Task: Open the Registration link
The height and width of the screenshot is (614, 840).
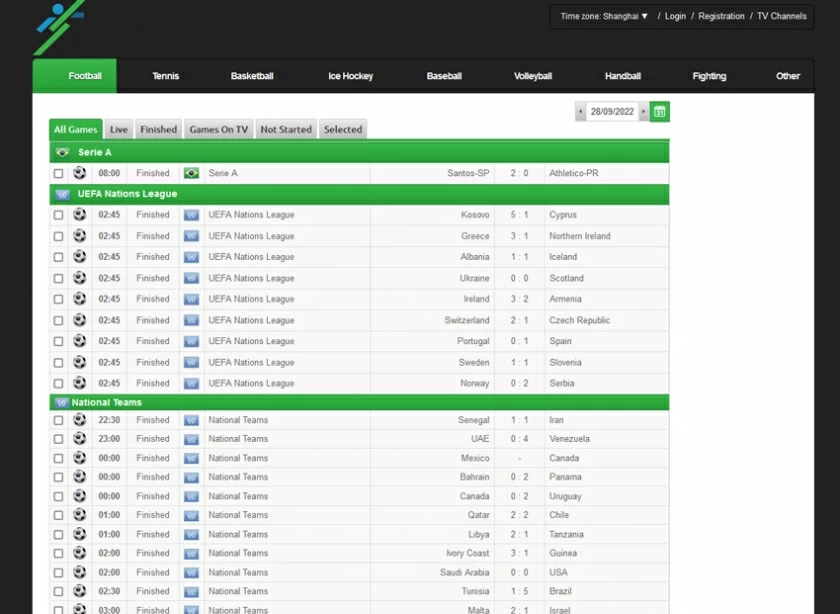Action: tap(718, 16)
